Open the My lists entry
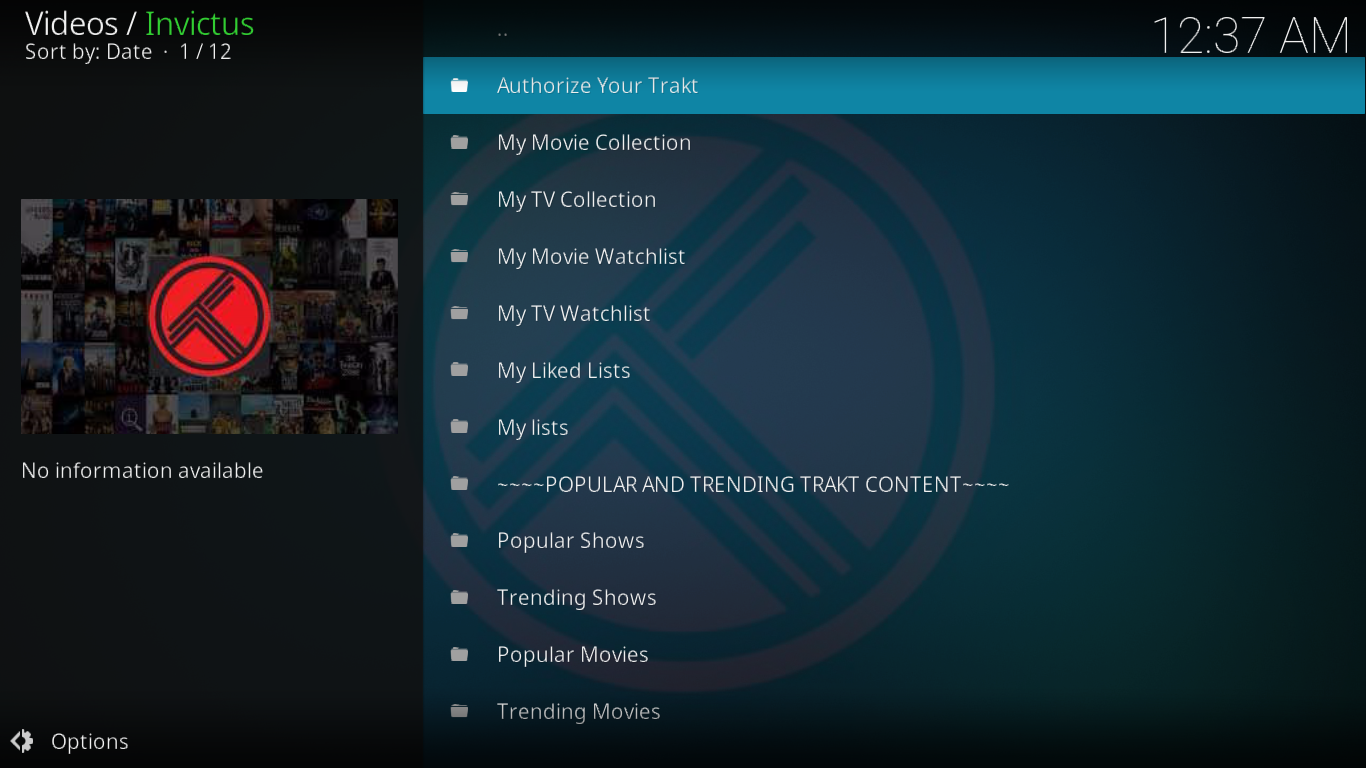1366x768 pixels. 894,427
